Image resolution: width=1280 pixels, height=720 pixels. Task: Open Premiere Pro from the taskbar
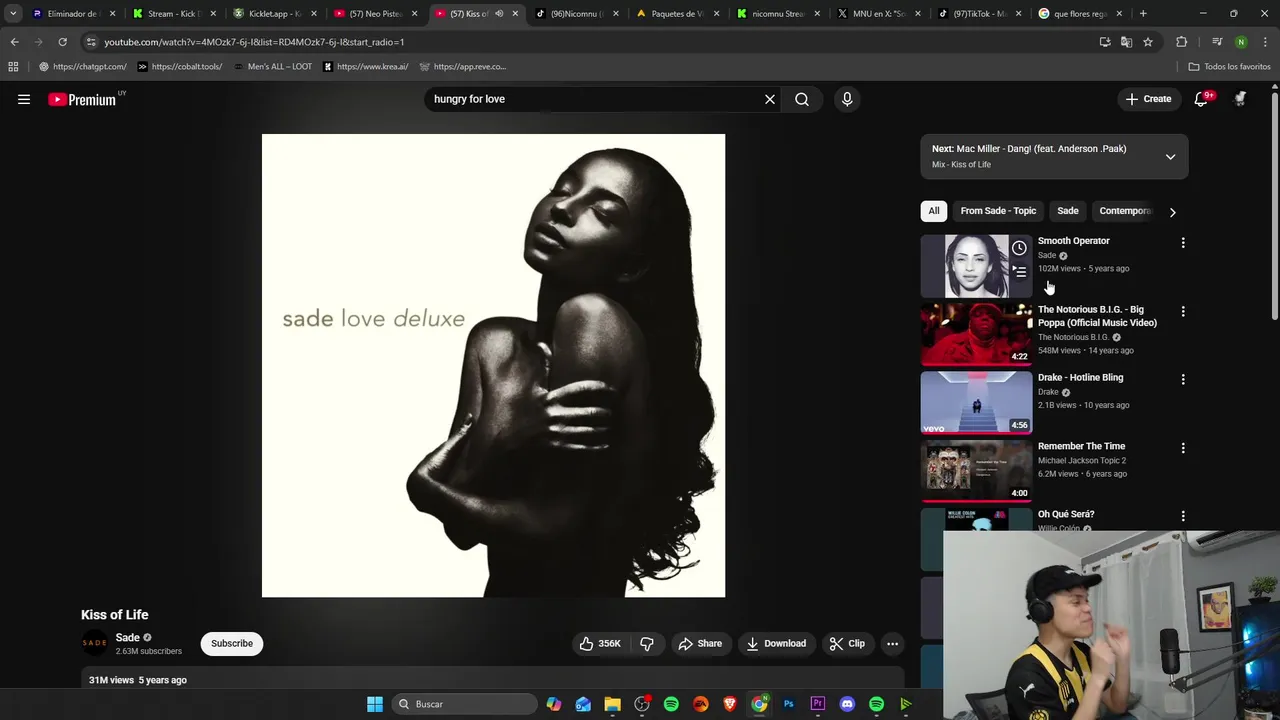(x=818, y=704)
